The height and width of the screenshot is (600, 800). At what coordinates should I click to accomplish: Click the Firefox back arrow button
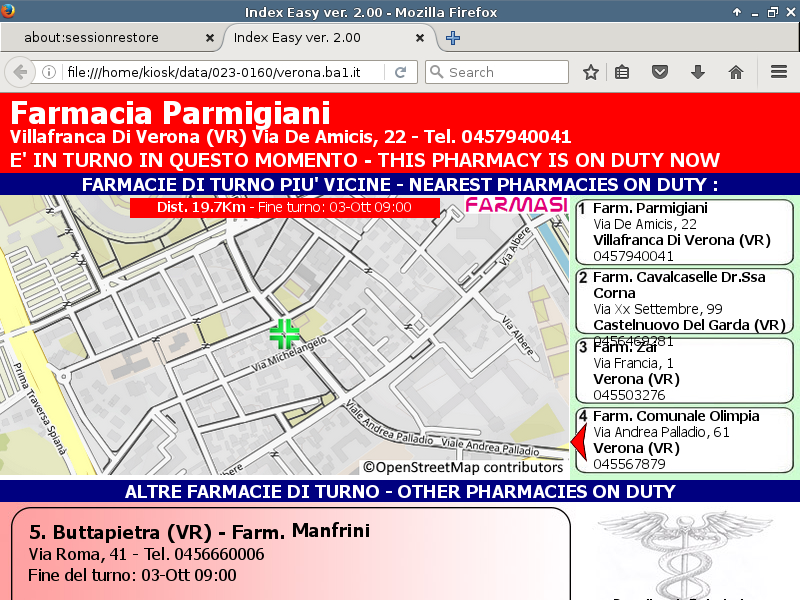[x=19, y=72]
